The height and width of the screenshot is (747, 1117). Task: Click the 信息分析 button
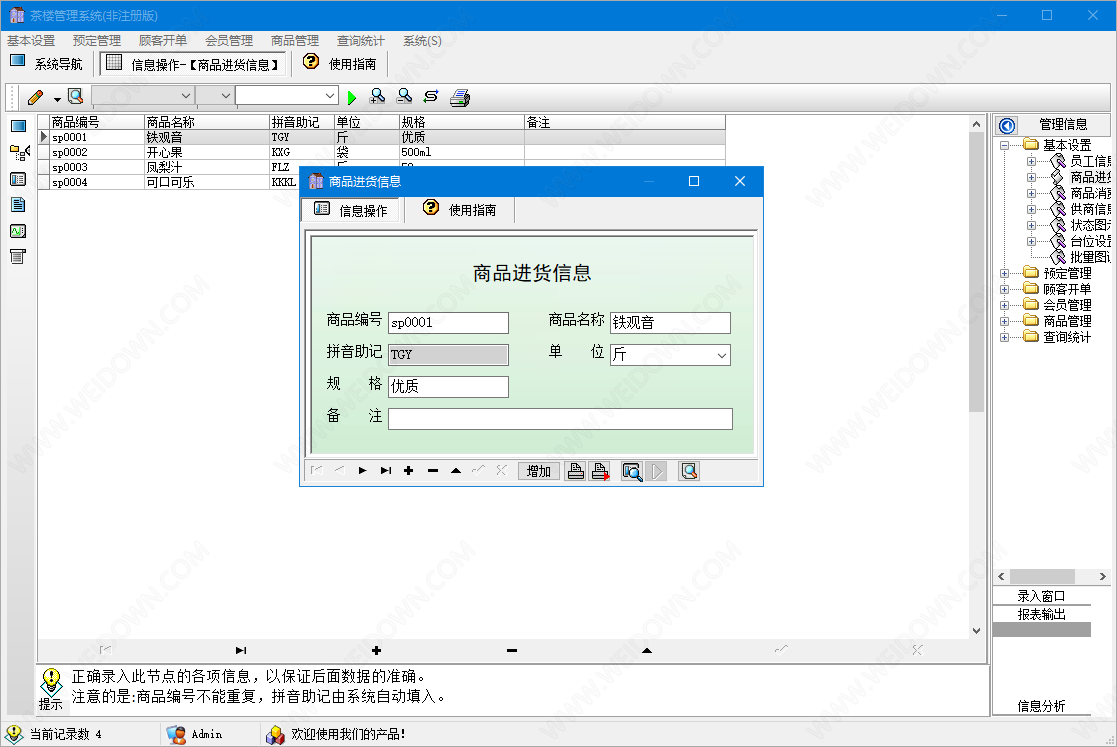pyautogui.click(x=1041, y=706)
